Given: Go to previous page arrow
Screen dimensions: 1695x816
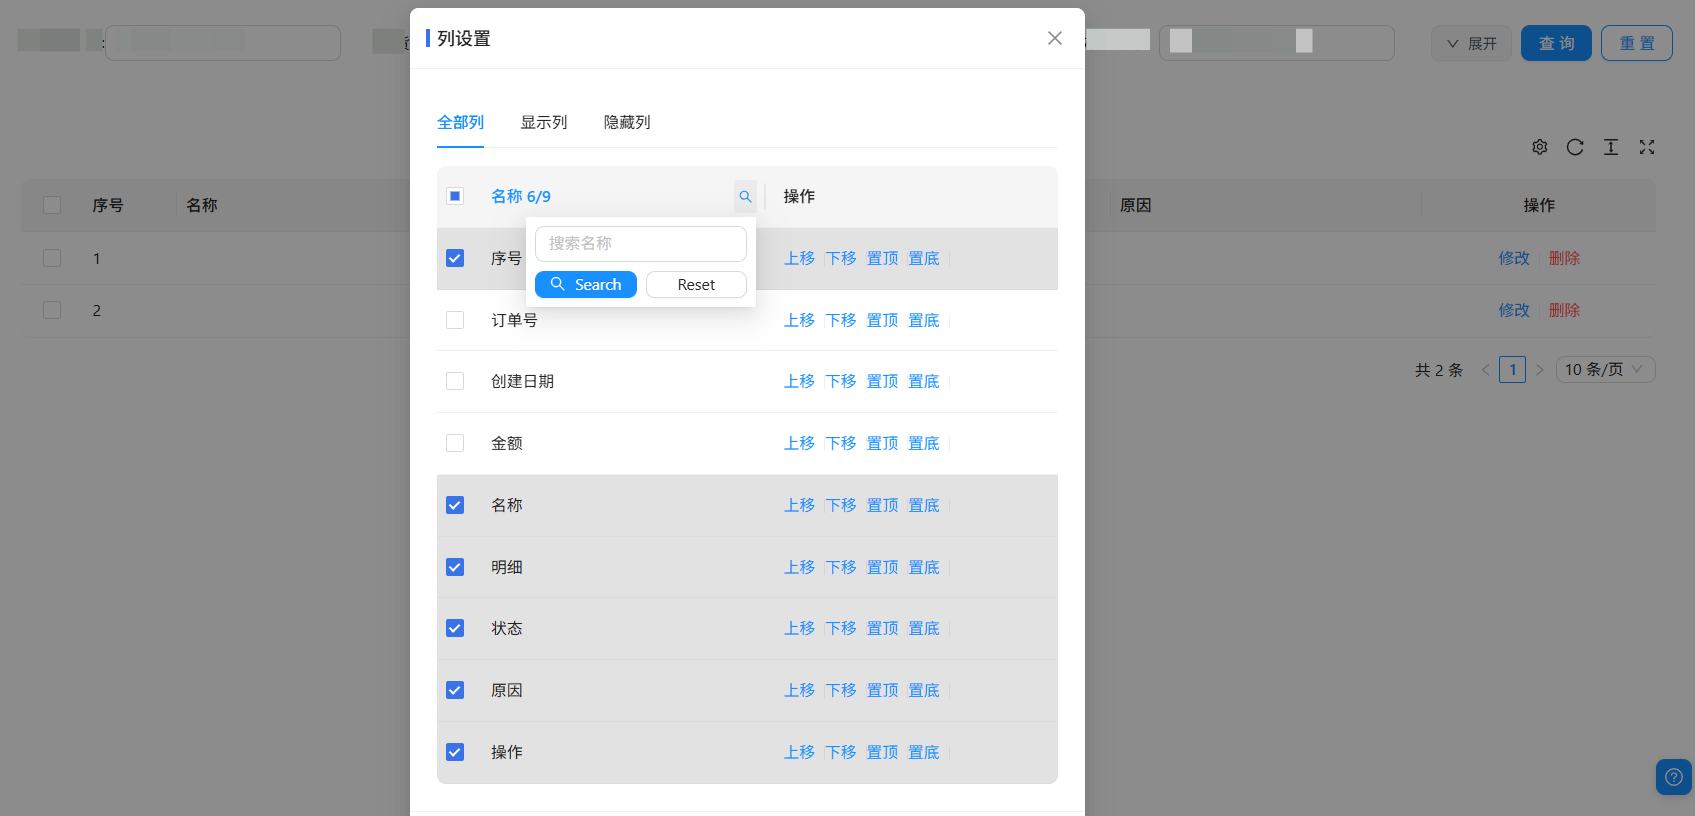Looking at the screenshot, I should [1486, 370].
